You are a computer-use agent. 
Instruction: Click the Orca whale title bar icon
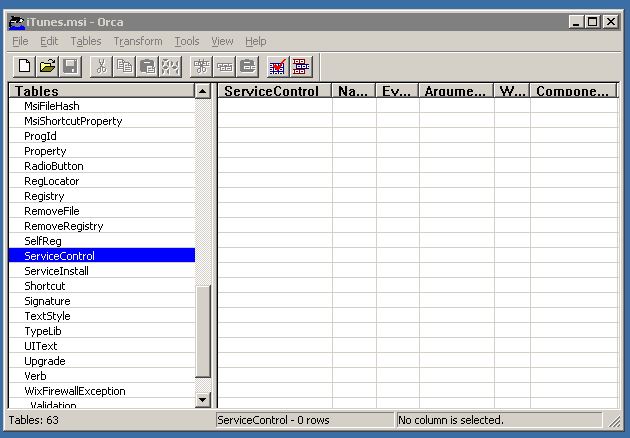point(17,22)
